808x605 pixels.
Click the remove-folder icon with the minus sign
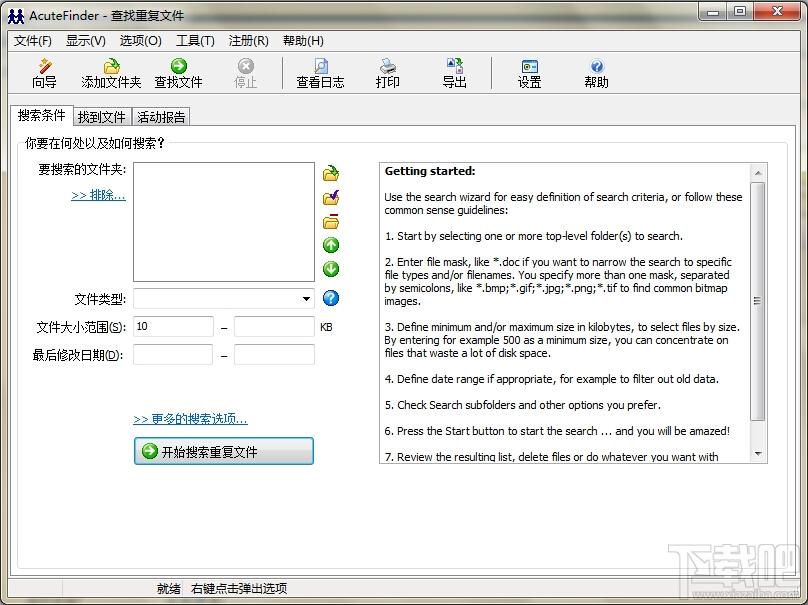[x=331, y=222]
